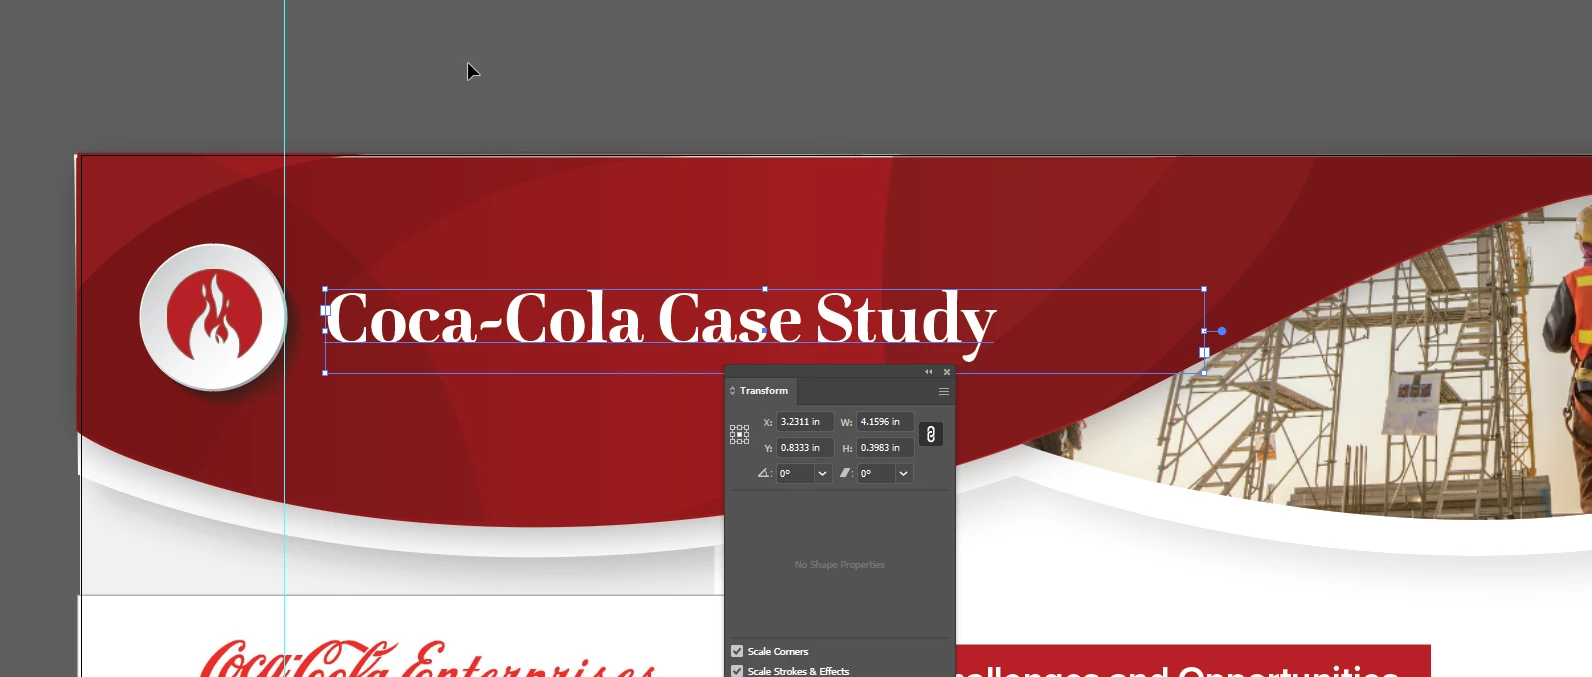
Task: Open the shear angle dropdown
Action: coord(904,473)
